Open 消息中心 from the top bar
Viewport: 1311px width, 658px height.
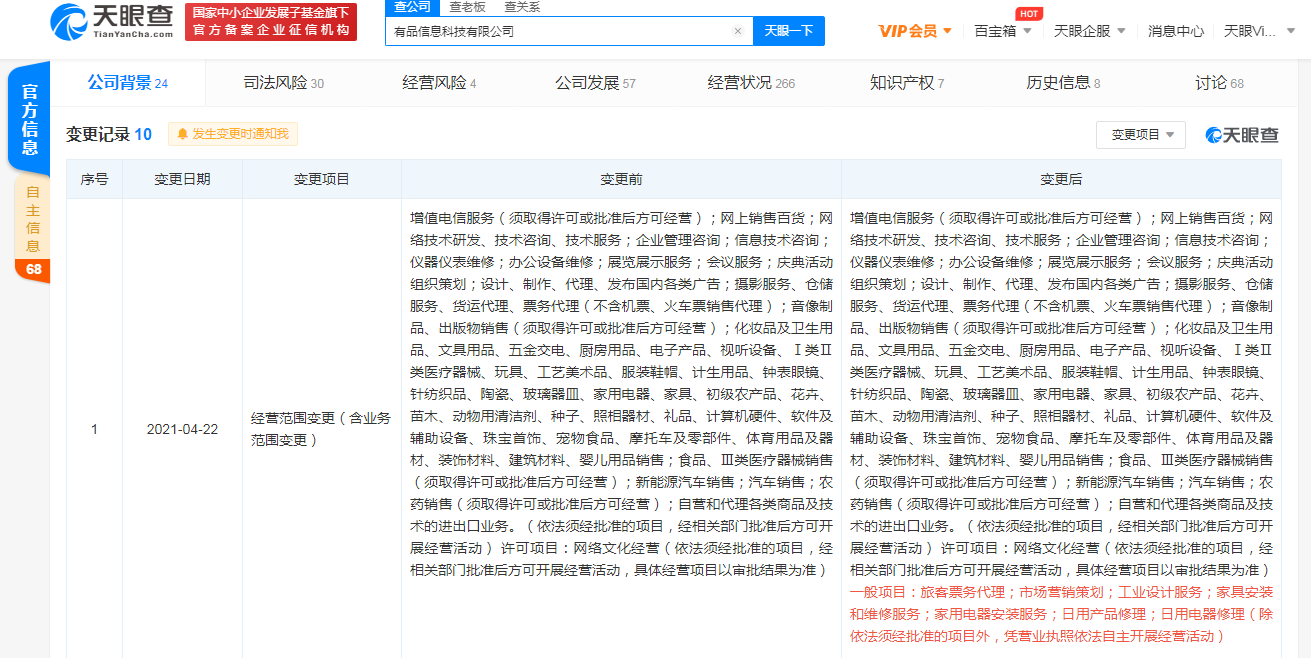click(x=1175, y=30)
